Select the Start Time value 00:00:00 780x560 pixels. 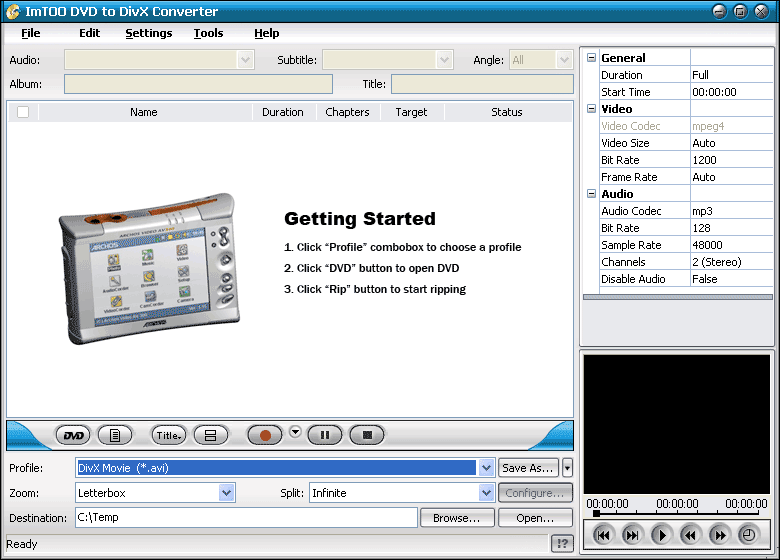(731, 92)
